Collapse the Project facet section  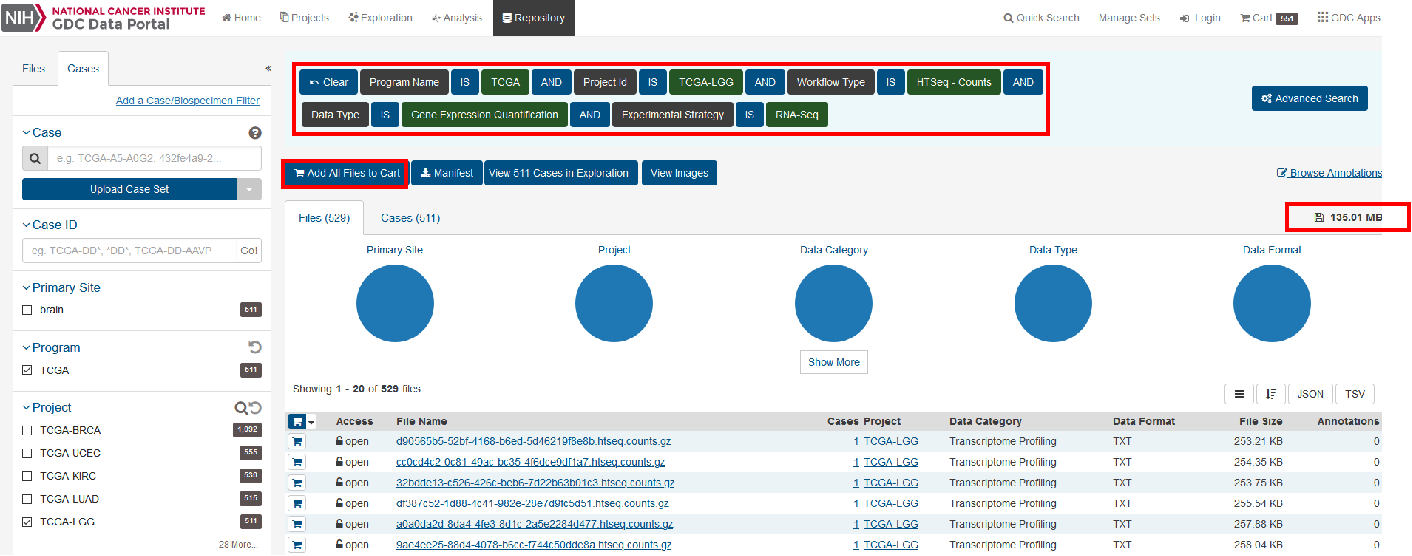click(47, 407)
